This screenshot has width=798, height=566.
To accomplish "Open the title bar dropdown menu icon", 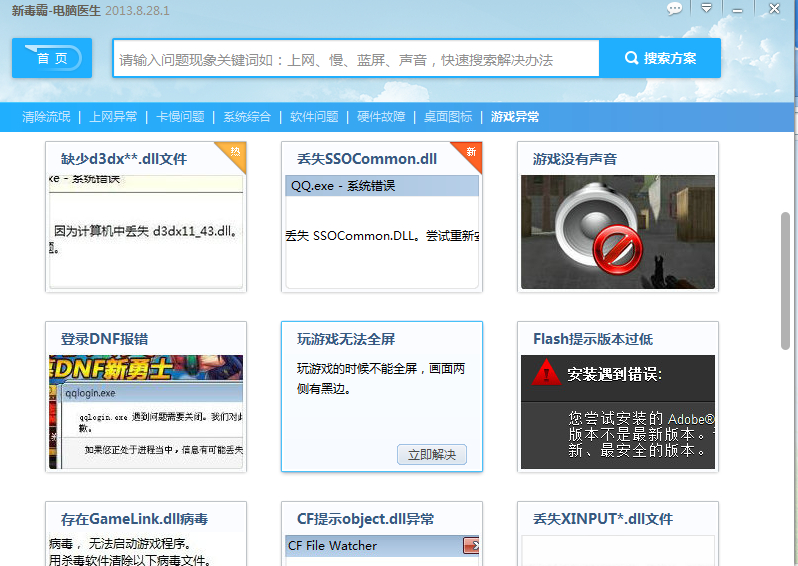I will pyautogui.click(x=706, y=8).
